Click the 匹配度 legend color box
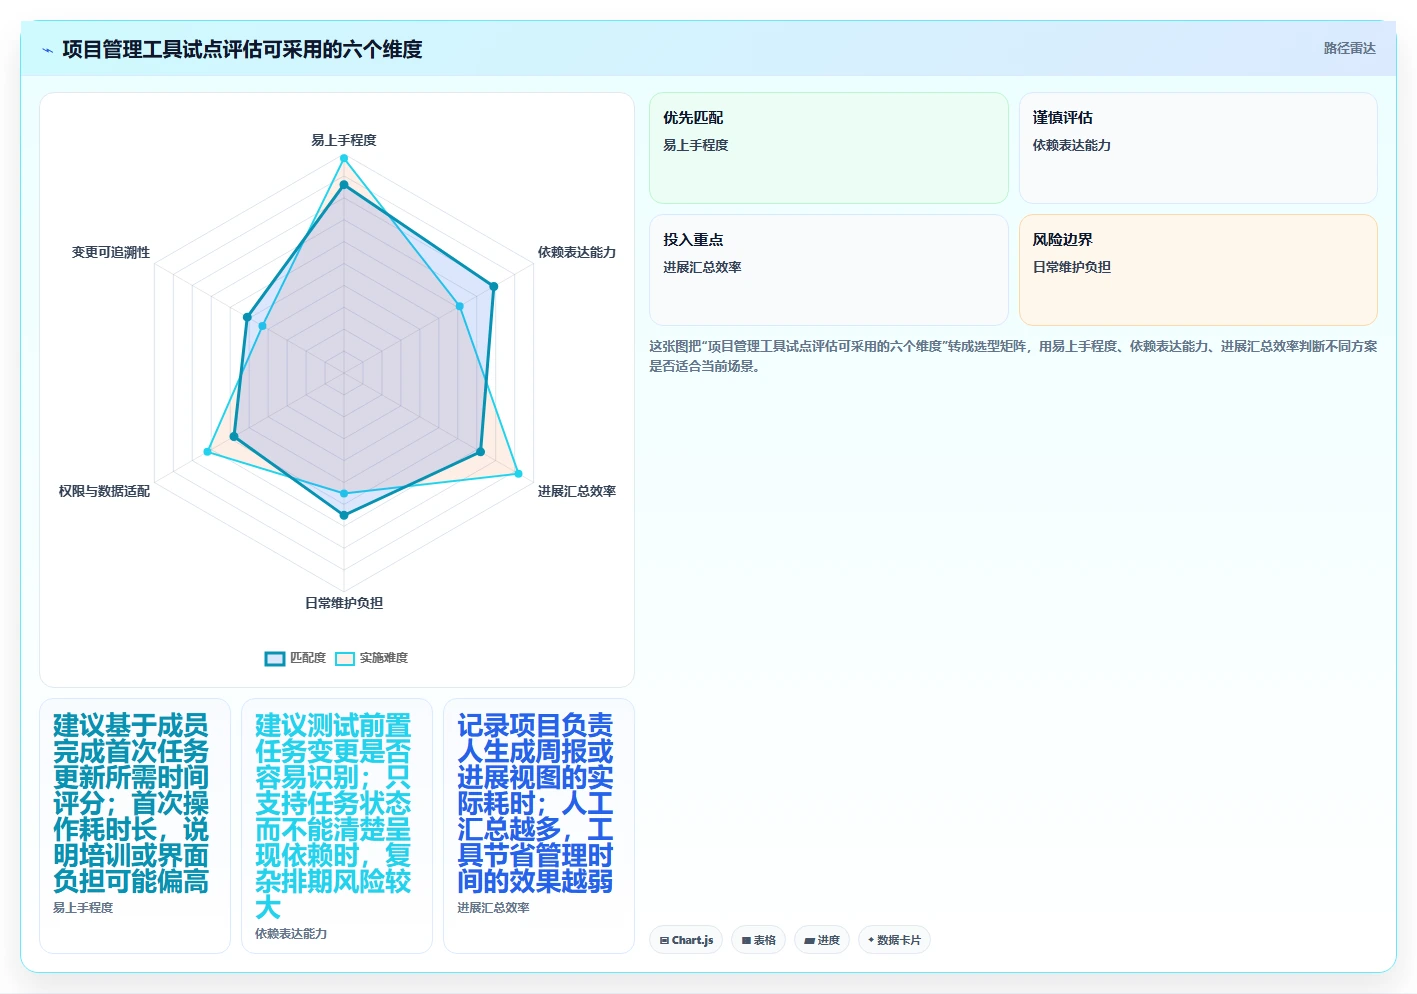 275,658
